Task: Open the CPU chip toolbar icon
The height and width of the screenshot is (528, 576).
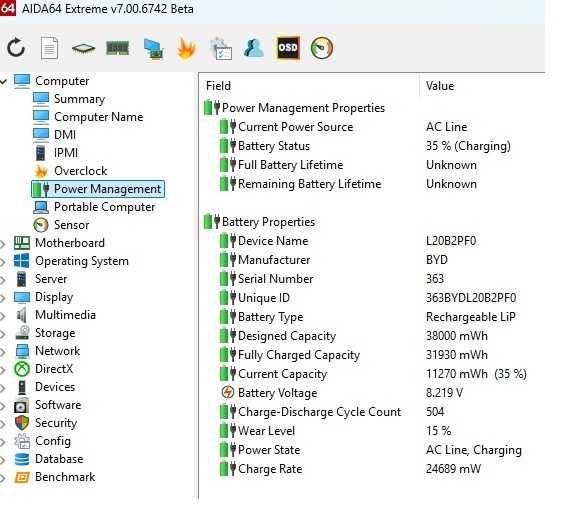Action: click(83, 48)
